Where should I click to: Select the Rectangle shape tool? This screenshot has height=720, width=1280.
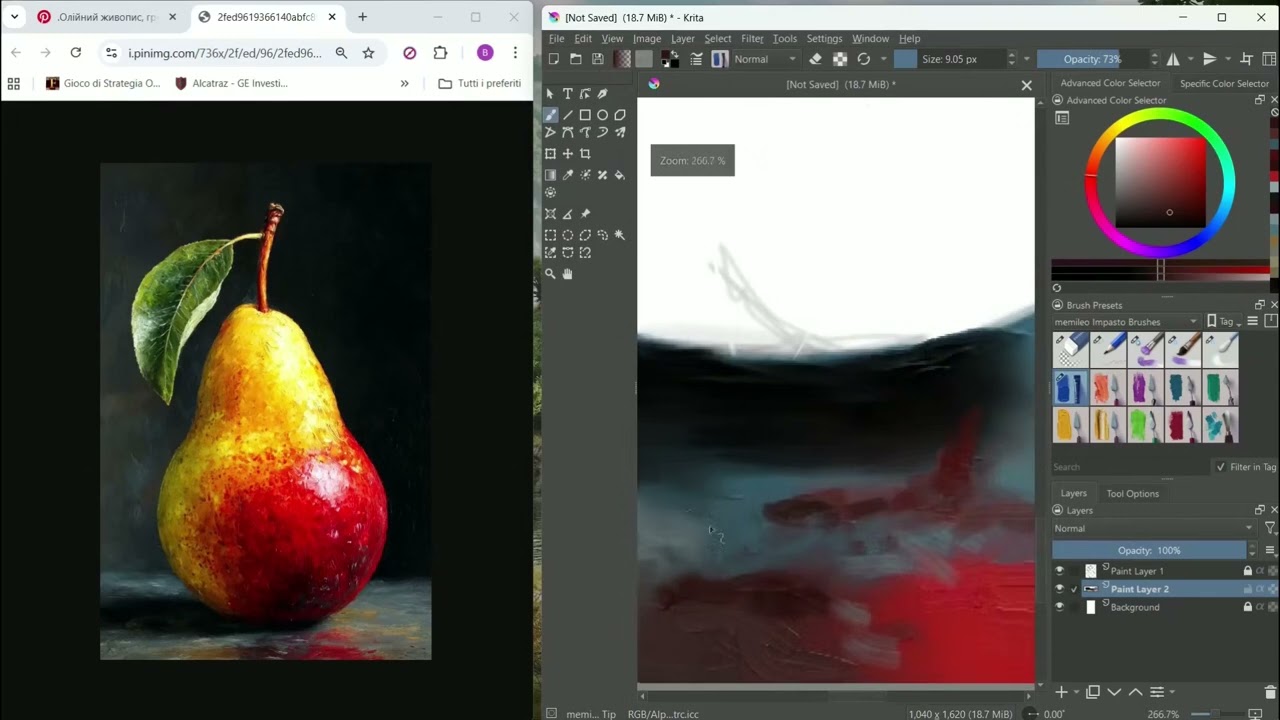pyautogui.click(x=585, y=115)
